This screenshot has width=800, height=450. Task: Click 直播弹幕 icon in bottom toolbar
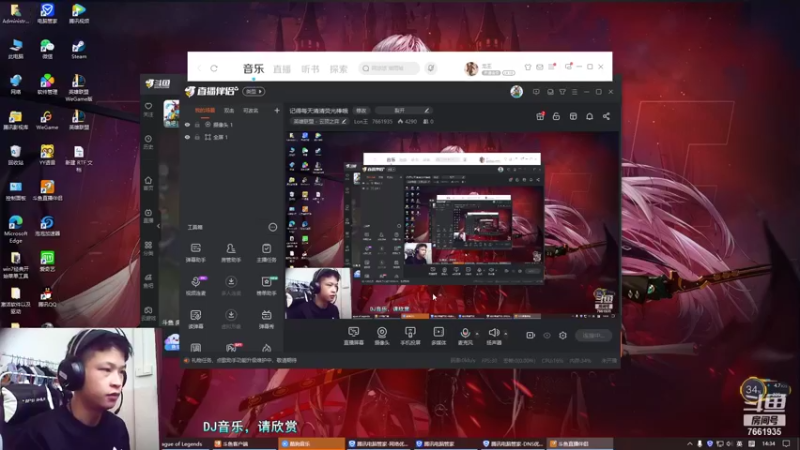click(x=354, y=336)
